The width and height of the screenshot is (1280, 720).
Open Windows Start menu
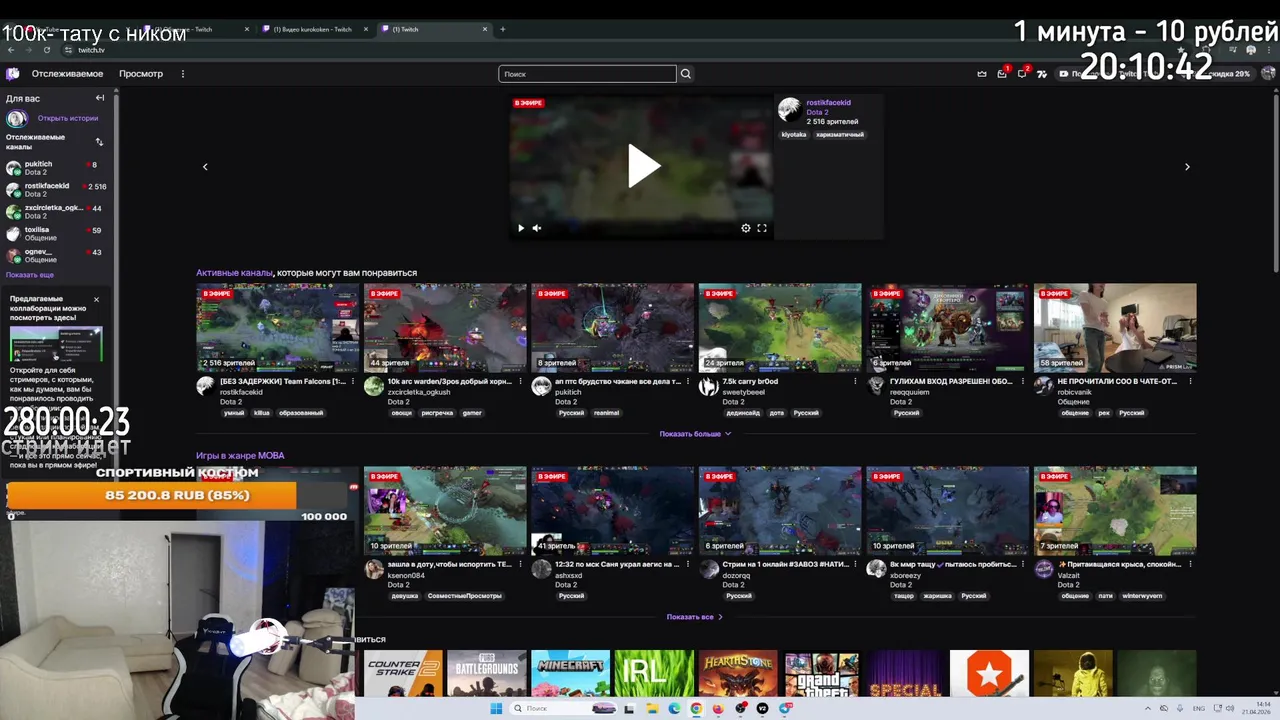coord(496,708)
